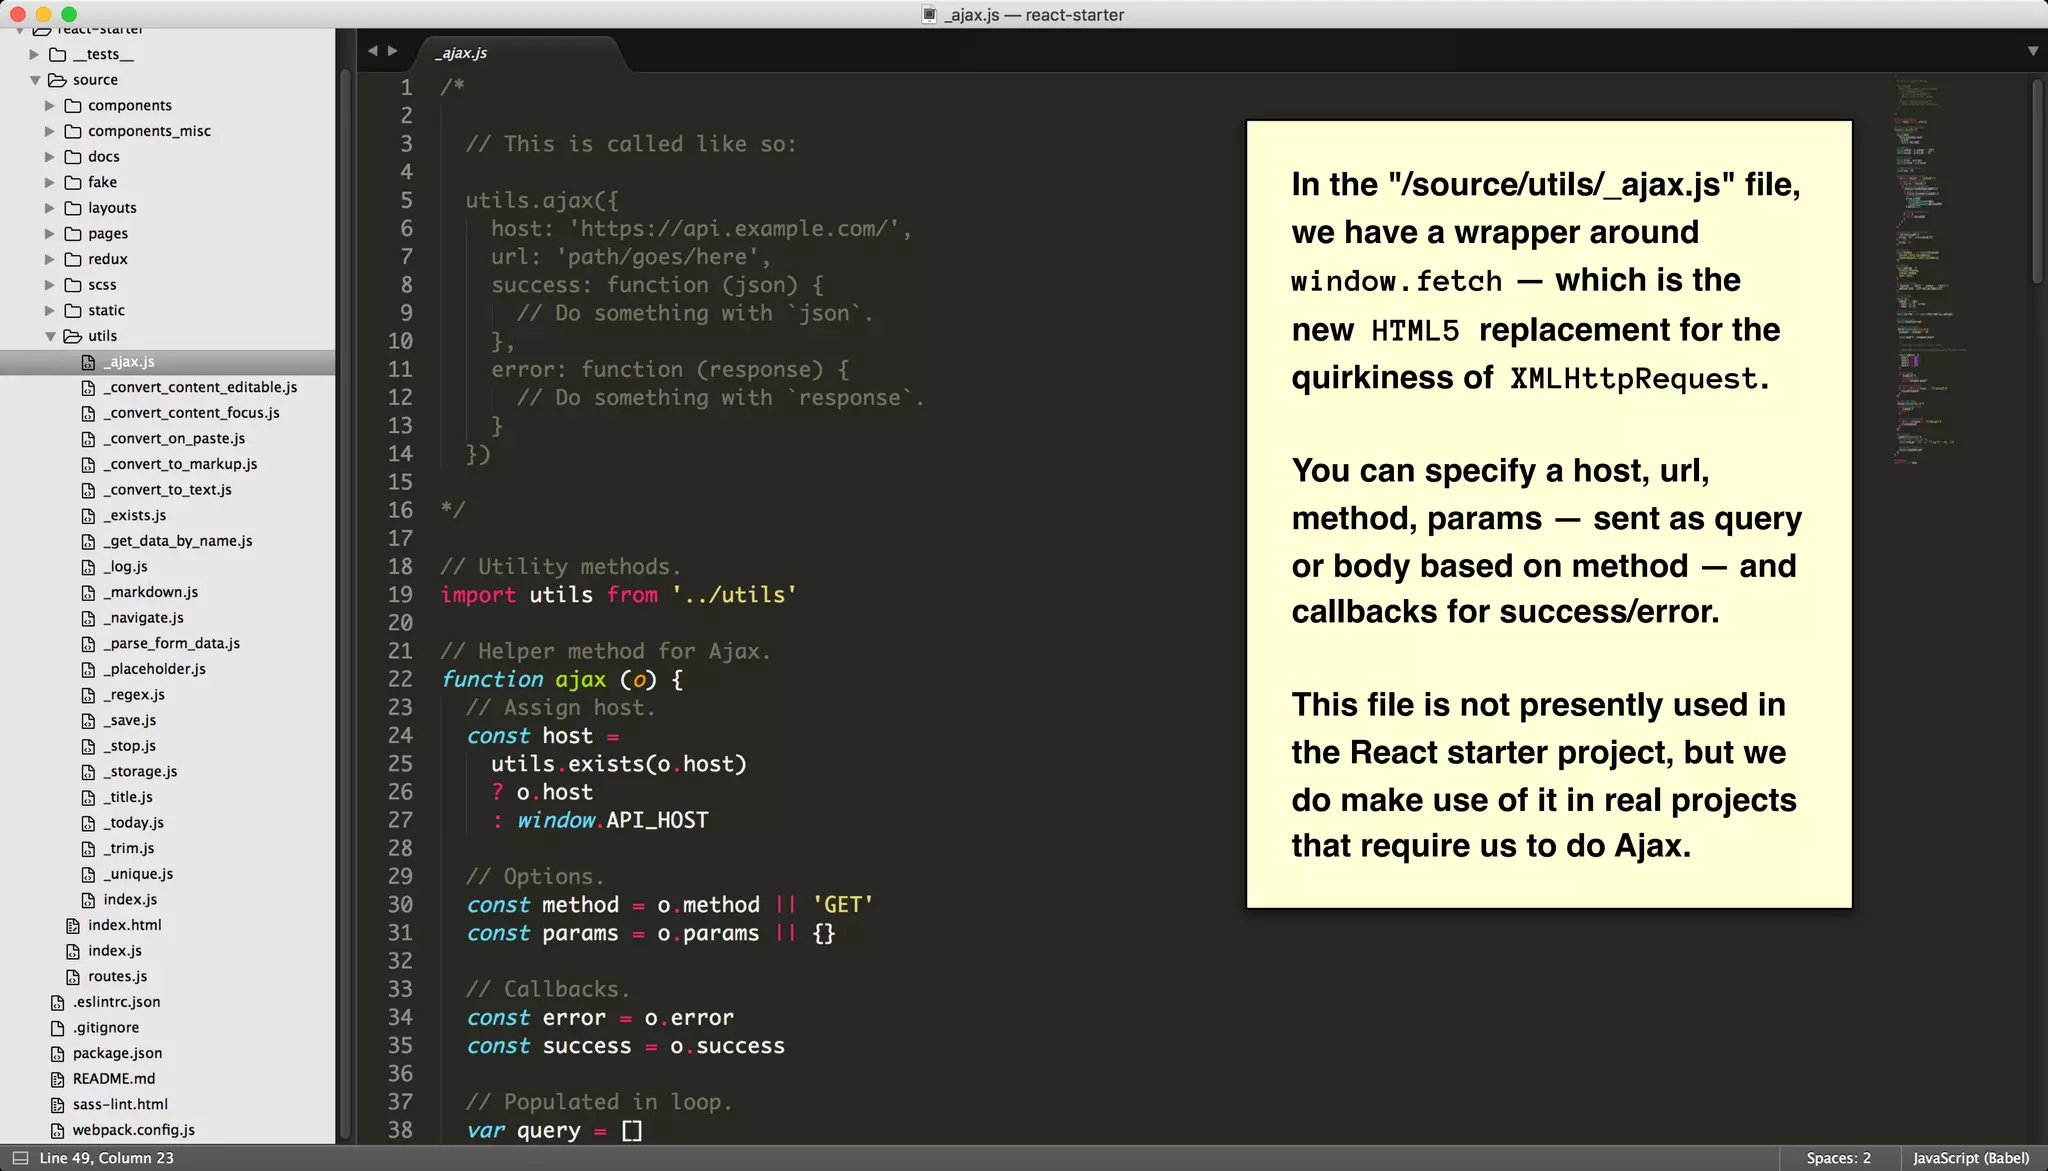2048x1171 pixels.
Task: Click the .eslintrc.json file icon
Action: pos(58,1002)
